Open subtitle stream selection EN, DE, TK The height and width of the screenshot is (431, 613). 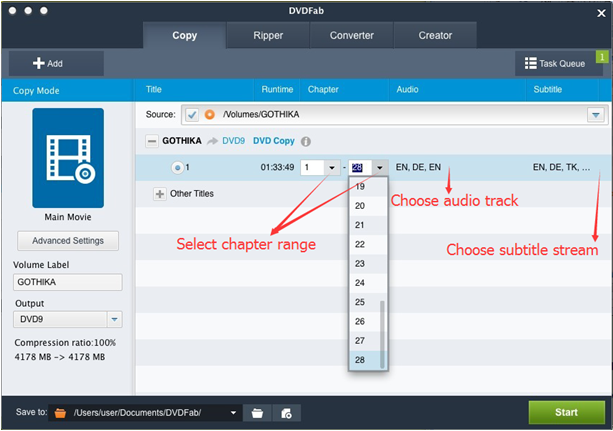[x=561, y=167]
